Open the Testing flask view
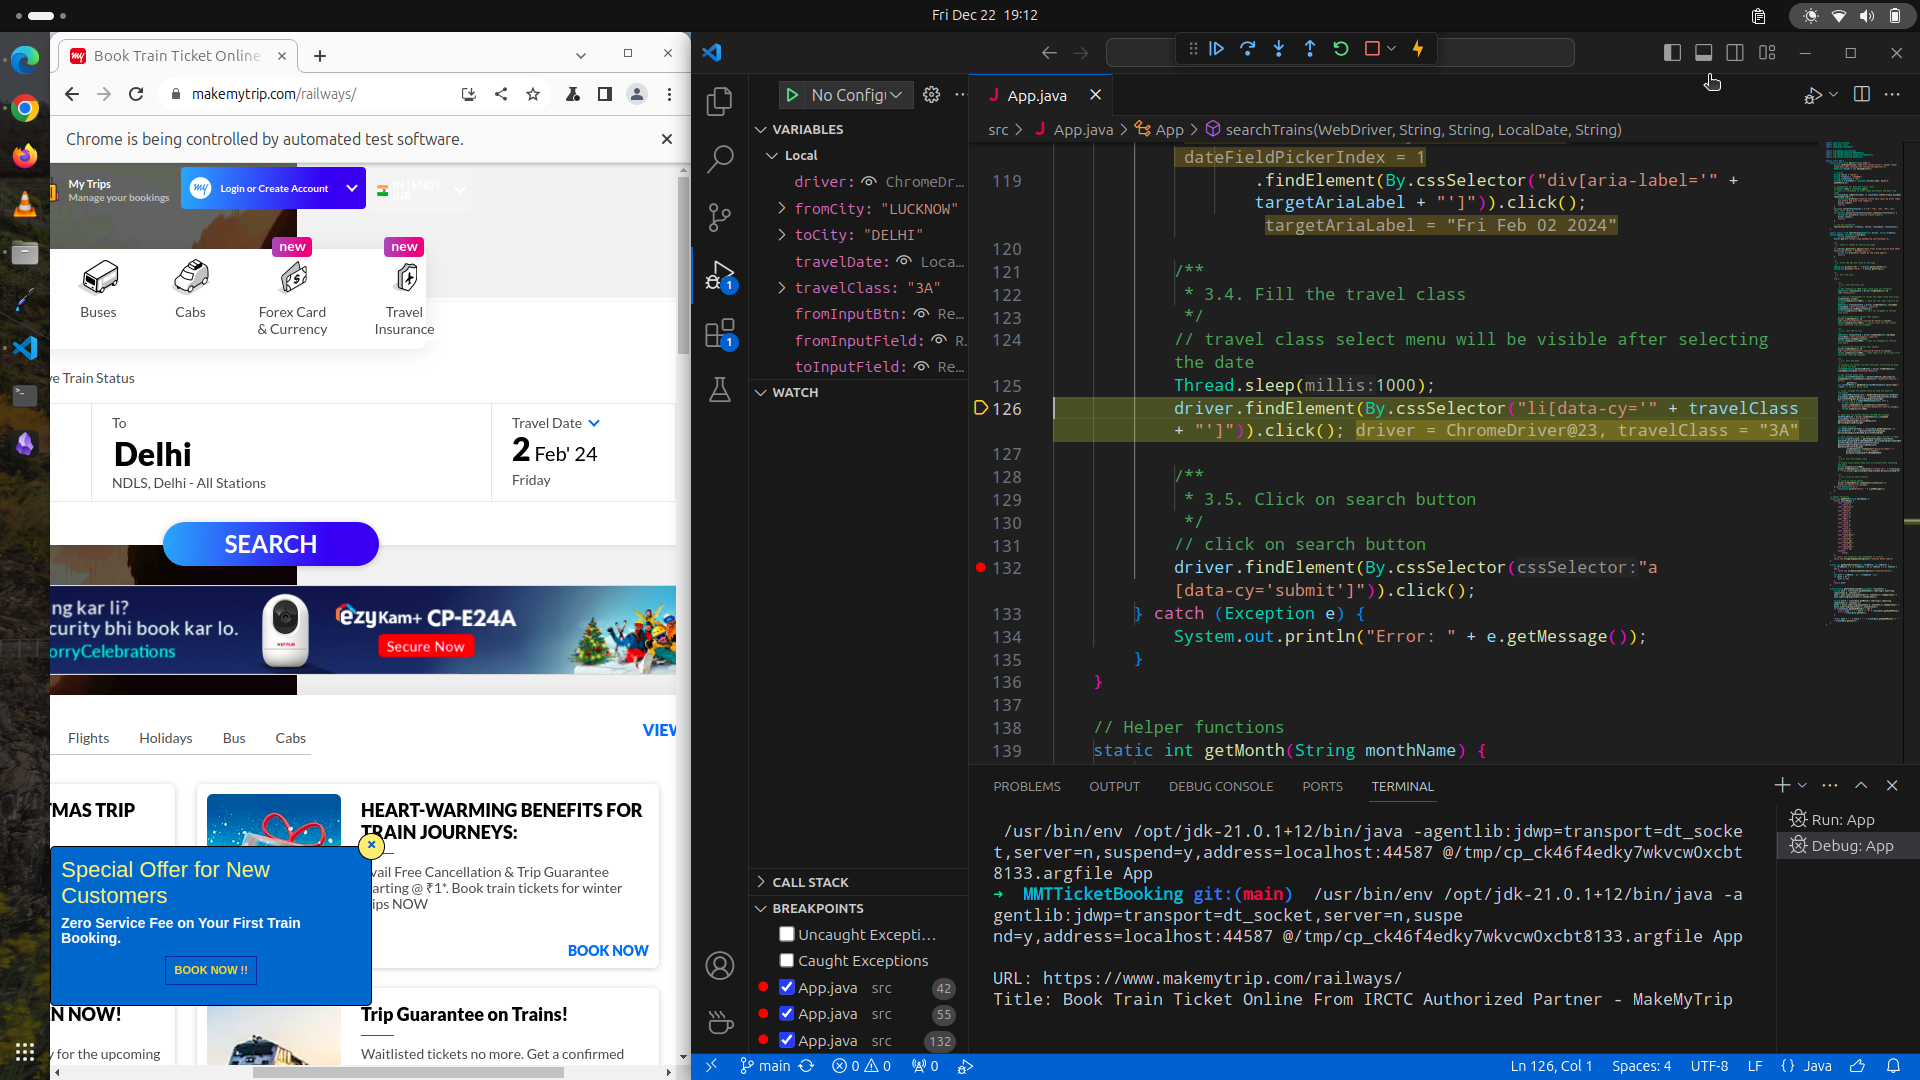This screenshot has height=1080, width=1920. coord(719,390)
